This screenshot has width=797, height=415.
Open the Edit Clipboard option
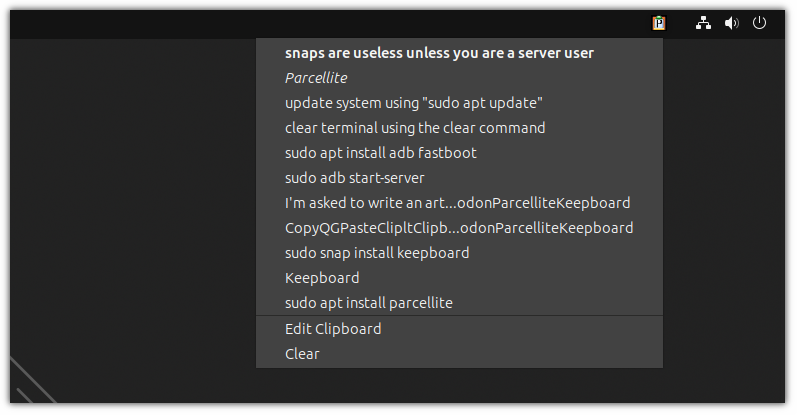tap(333, 328)
